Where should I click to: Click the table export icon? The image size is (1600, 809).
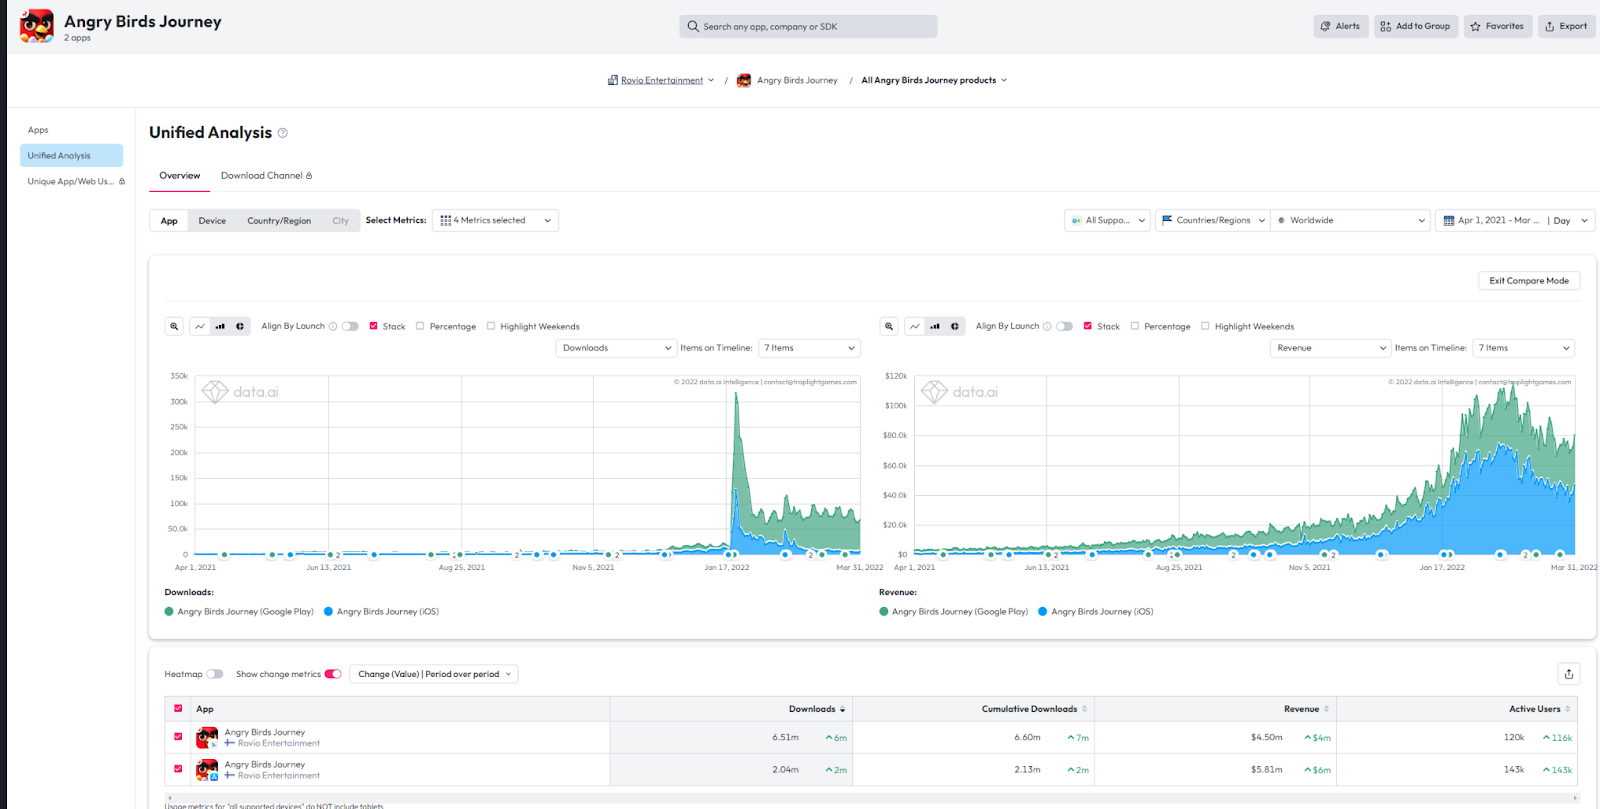(1569, 674)
